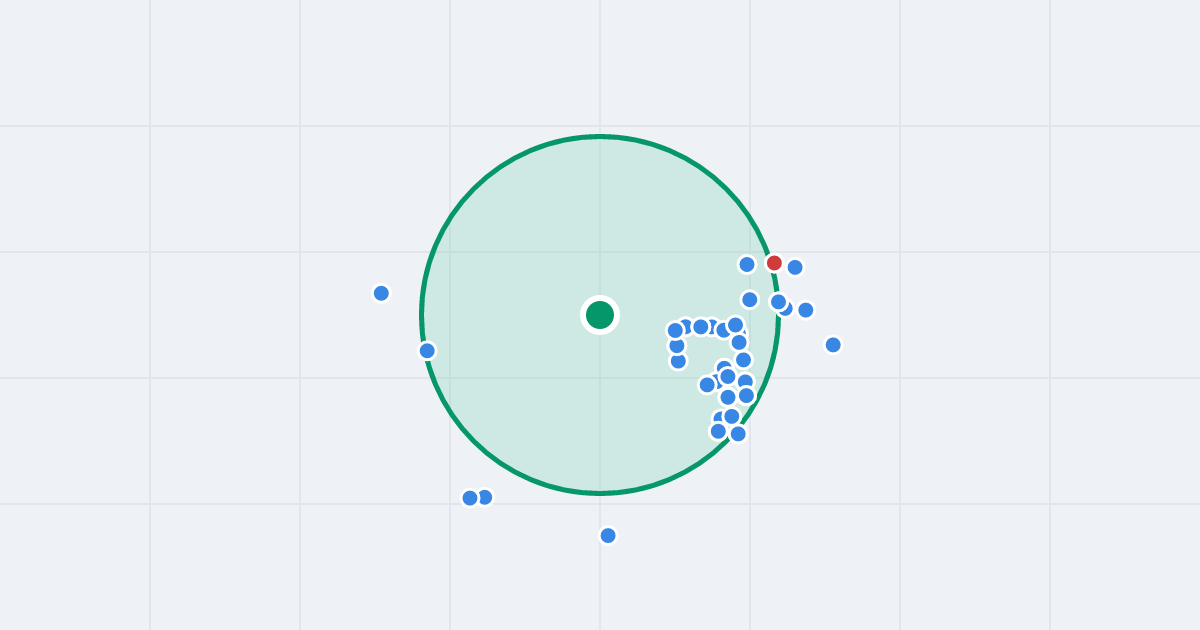Select the blue point on the circle's left edge
The height and width of the screenshot is (630, 1200).
tap(427, 350)
